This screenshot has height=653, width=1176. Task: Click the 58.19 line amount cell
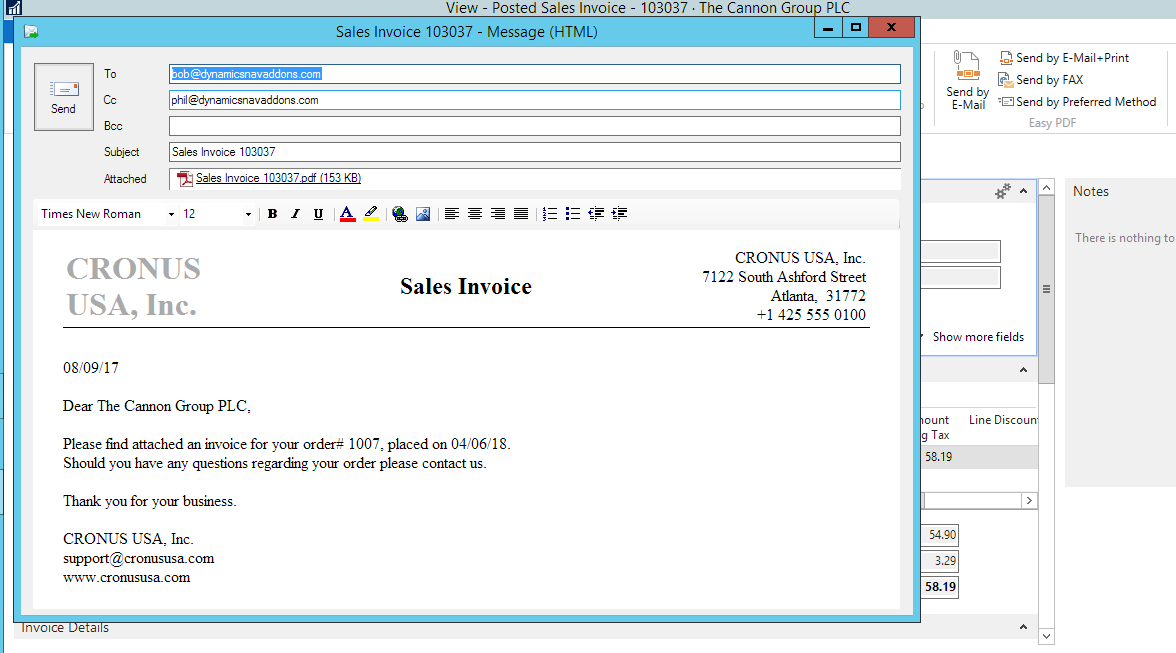tap(938, 457)
